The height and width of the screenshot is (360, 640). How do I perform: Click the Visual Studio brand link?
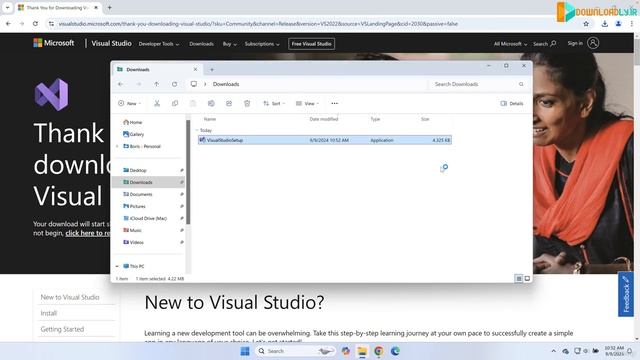(x=111, y=43)
